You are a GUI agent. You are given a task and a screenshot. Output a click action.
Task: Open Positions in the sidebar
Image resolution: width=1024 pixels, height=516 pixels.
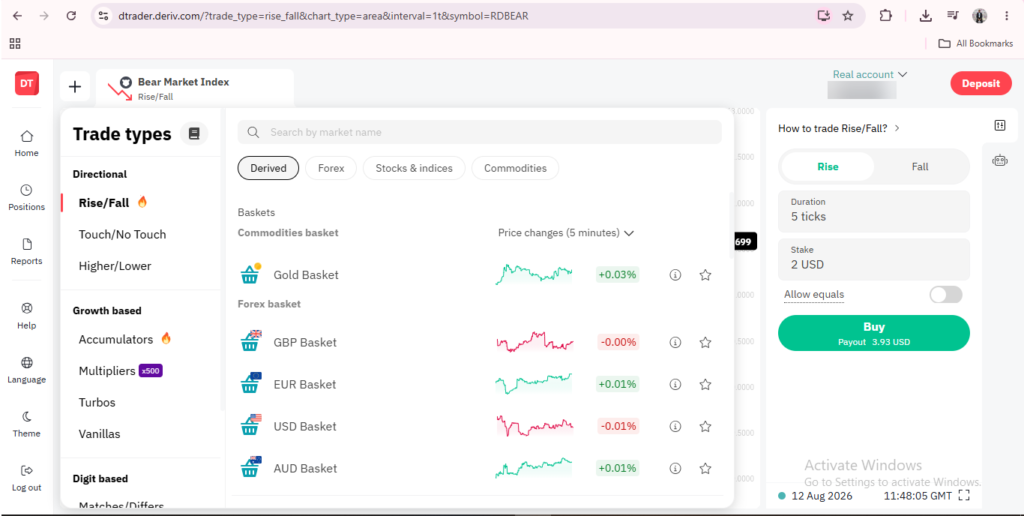(27, 197)
